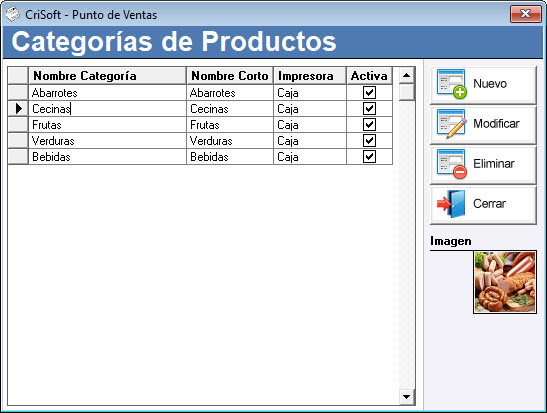The width and height of the screenshot is (547, 413).
Task: Click the Nuevo form-plus icon
Action: pyautogui.click(x=452, y=84)
